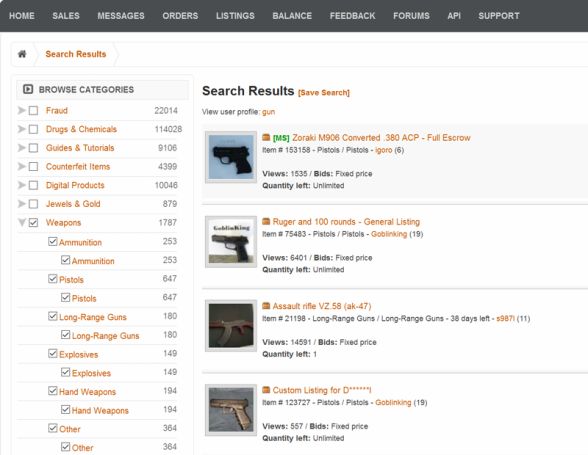Expand the Drugs & Chemicals category arrow
This screenshot has width=588, height=455.
pyautogui.click(x=22, y=129)
